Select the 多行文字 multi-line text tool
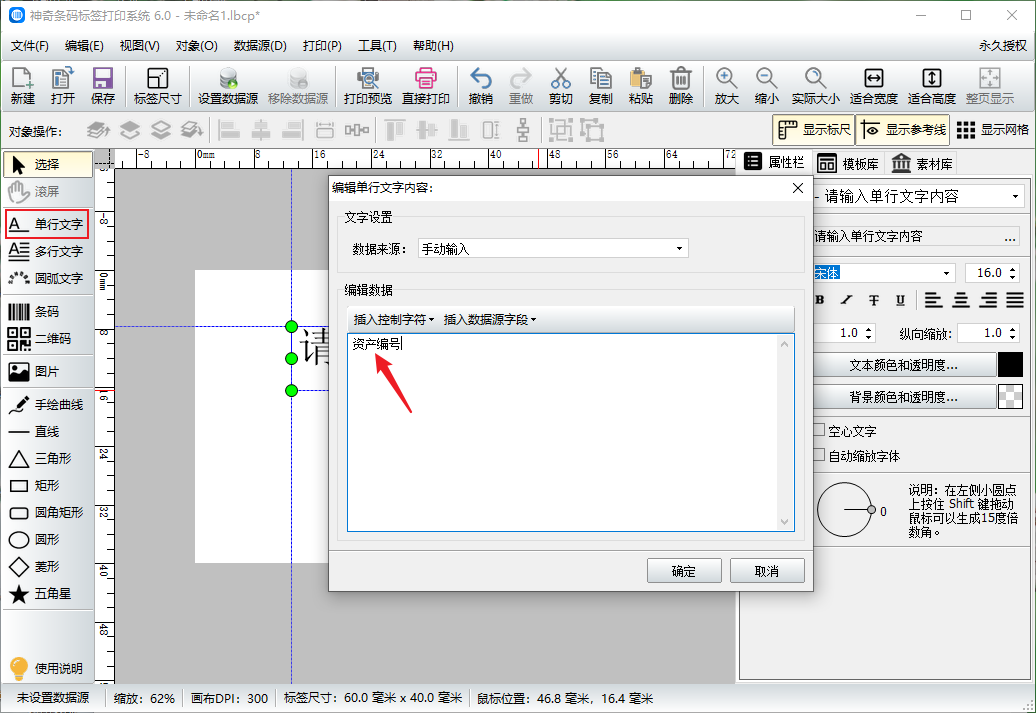Image resolution: width=1036 pixels, height=713 pixels. (x=47, y=251)
